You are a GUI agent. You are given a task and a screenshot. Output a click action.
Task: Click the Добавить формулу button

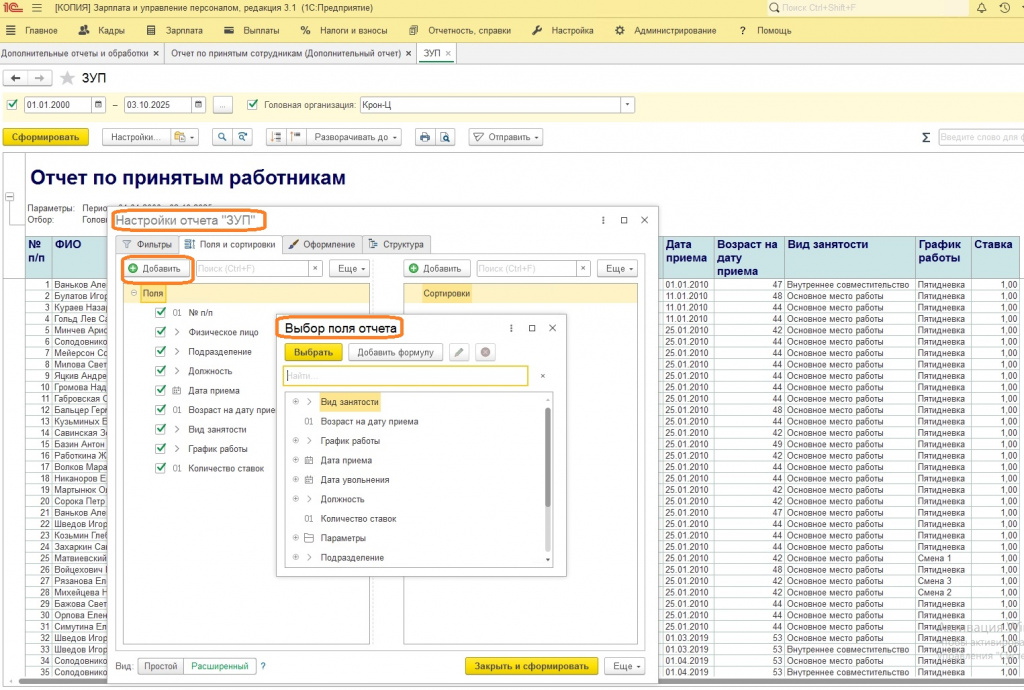395,352
